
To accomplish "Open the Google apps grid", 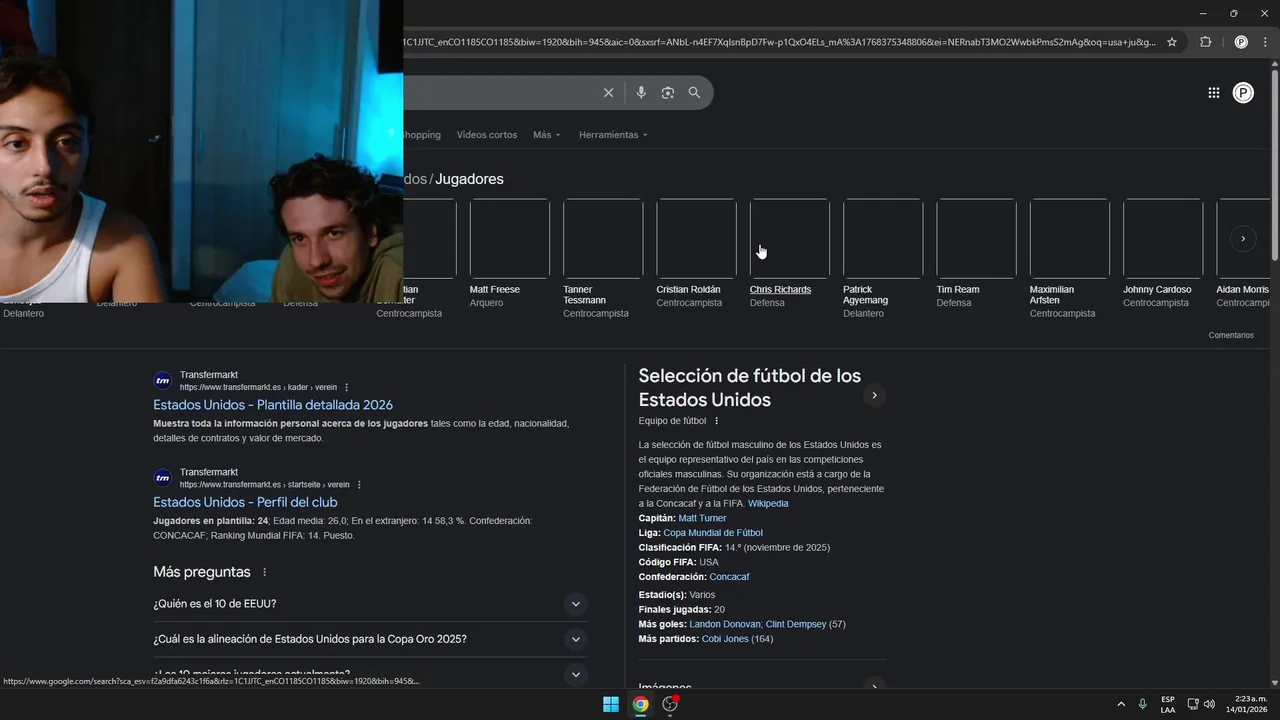I will pyautogui.click(x=1213, y=93).
